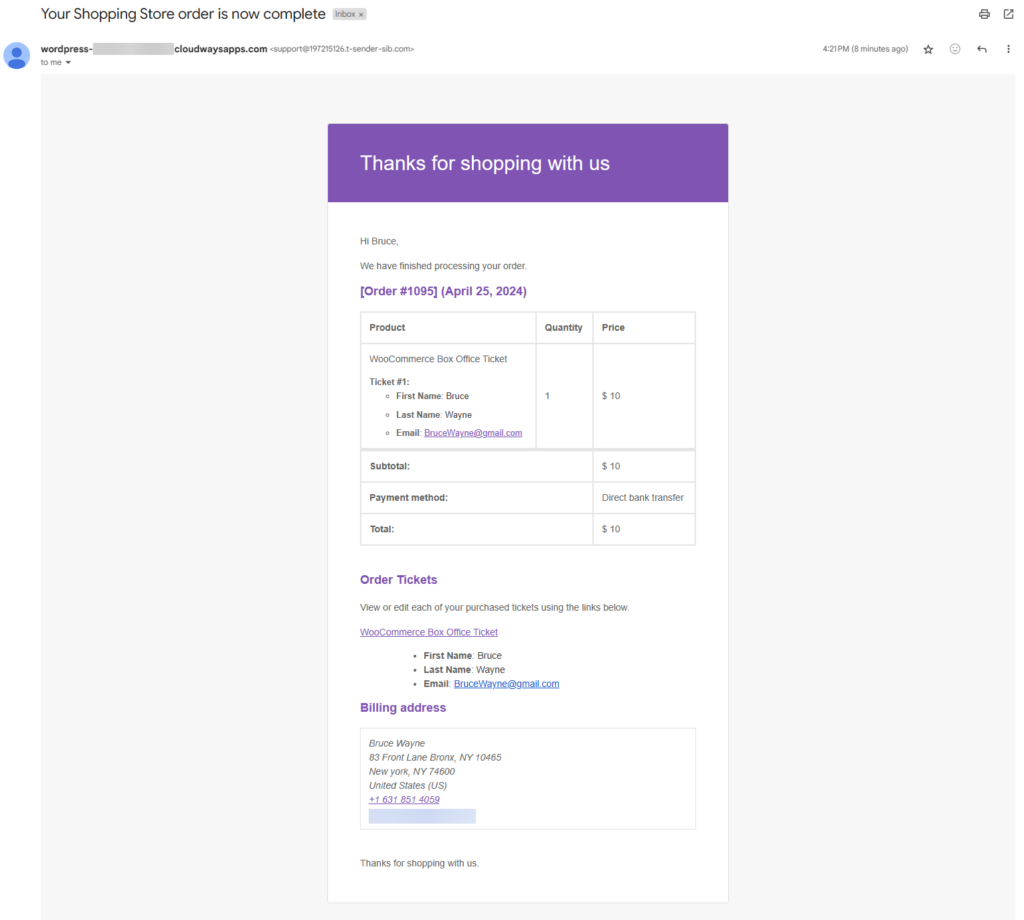Screen dimensions: 1024x920
Task: Click the 'New york, NY 74600' address line
Action: pyautogui.click(x=412, y=772)
